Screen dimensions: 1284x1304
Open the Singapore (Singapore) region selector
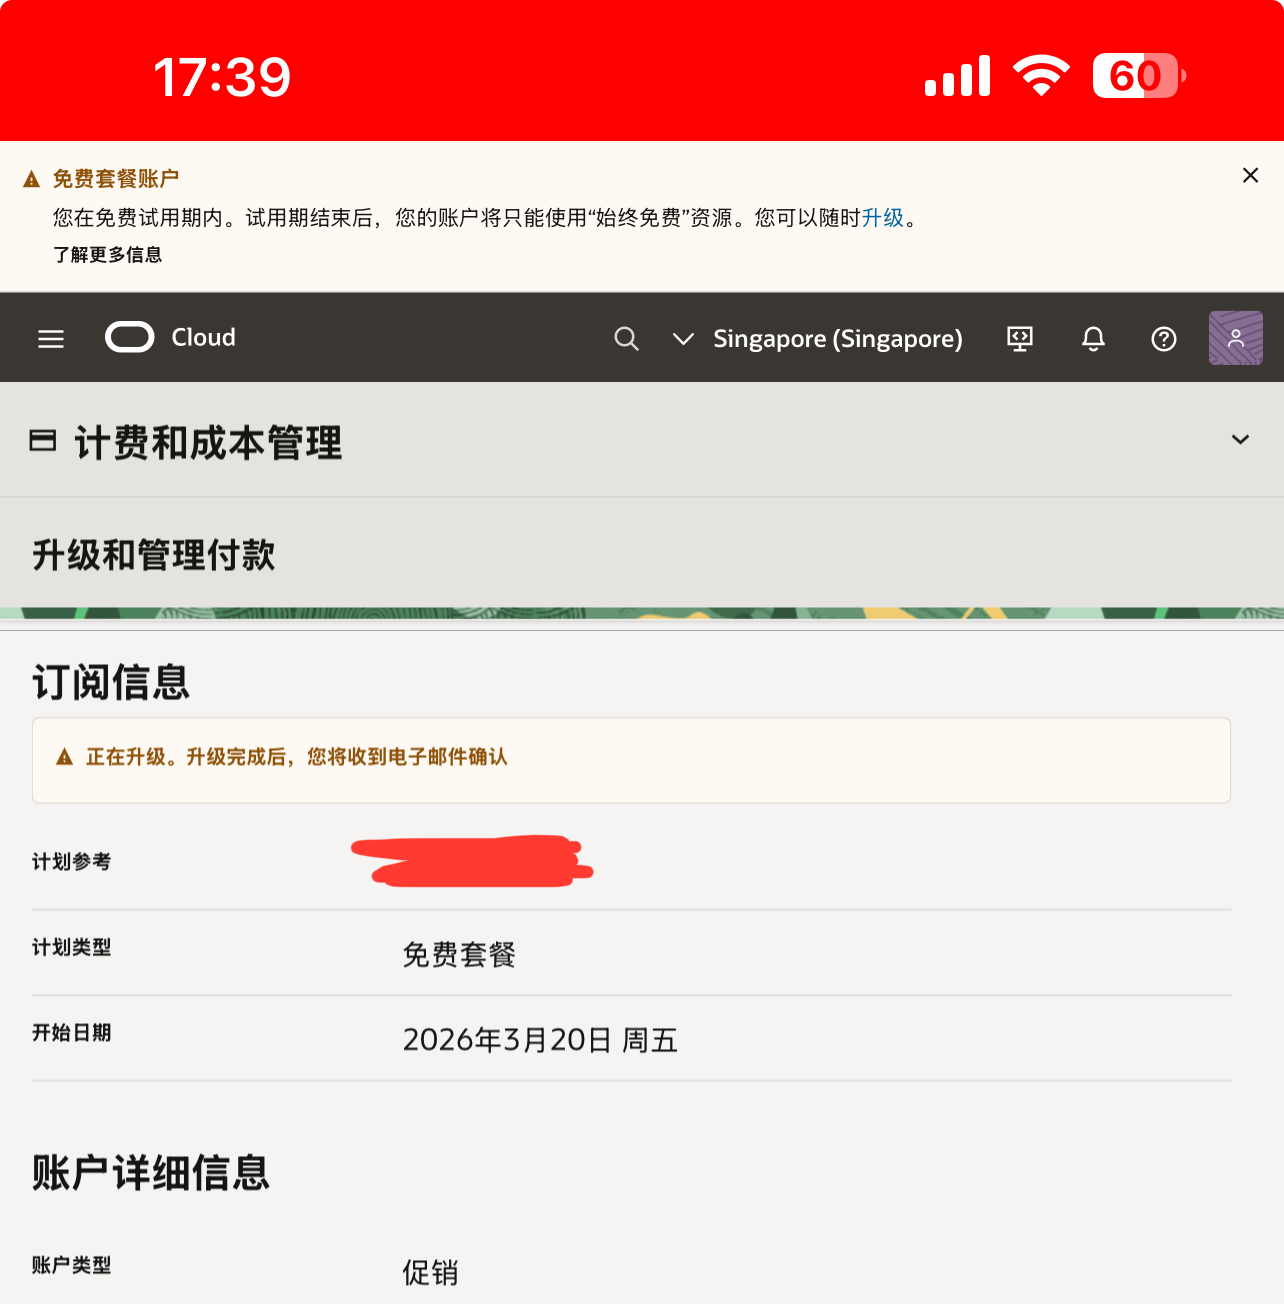[x=837, y=339]
